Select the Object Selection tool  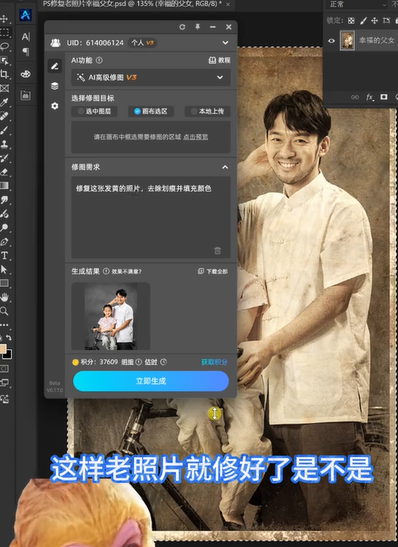coord(4,61)
